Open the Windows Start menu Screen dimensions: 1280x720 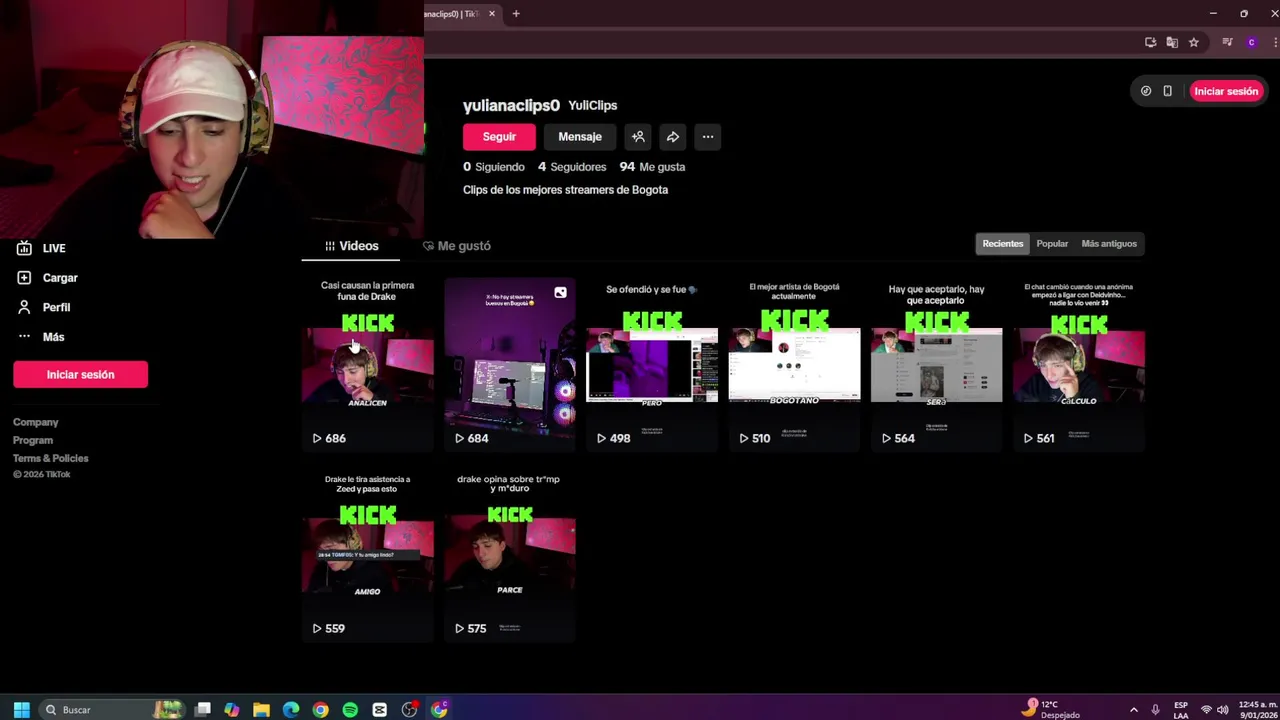coord(21,709)
